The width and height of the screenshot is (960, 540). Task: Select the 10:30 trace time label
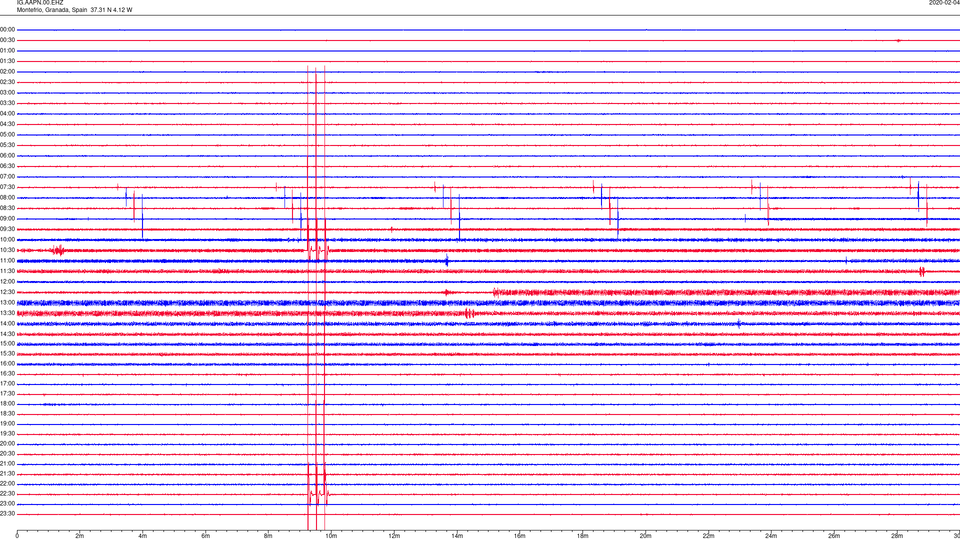[x=8, y=250]
